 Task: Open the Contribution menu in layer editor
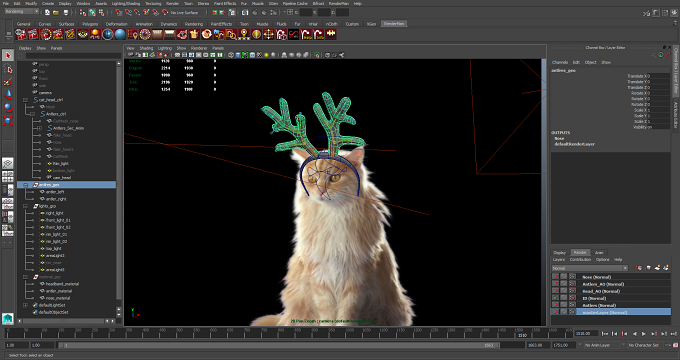[x=580, y=259]
